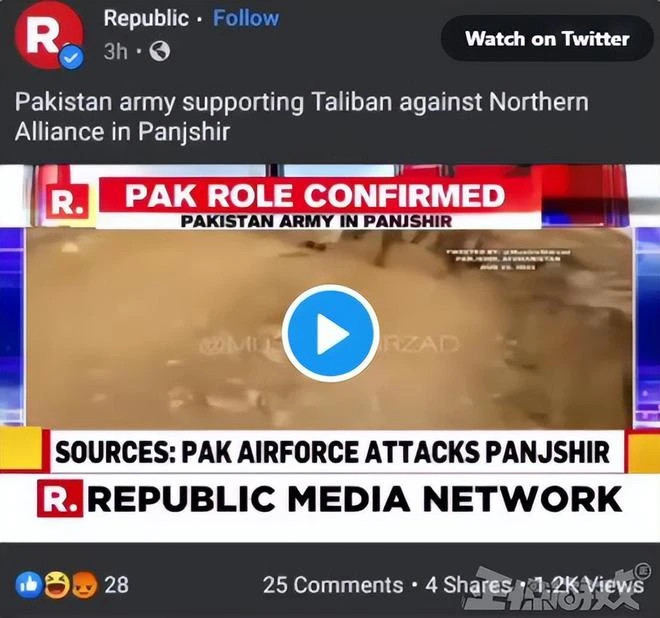This screenshot has height=618, width=660.
Task: Click the Watch on Twitter button
Action: tap(547, 39)
